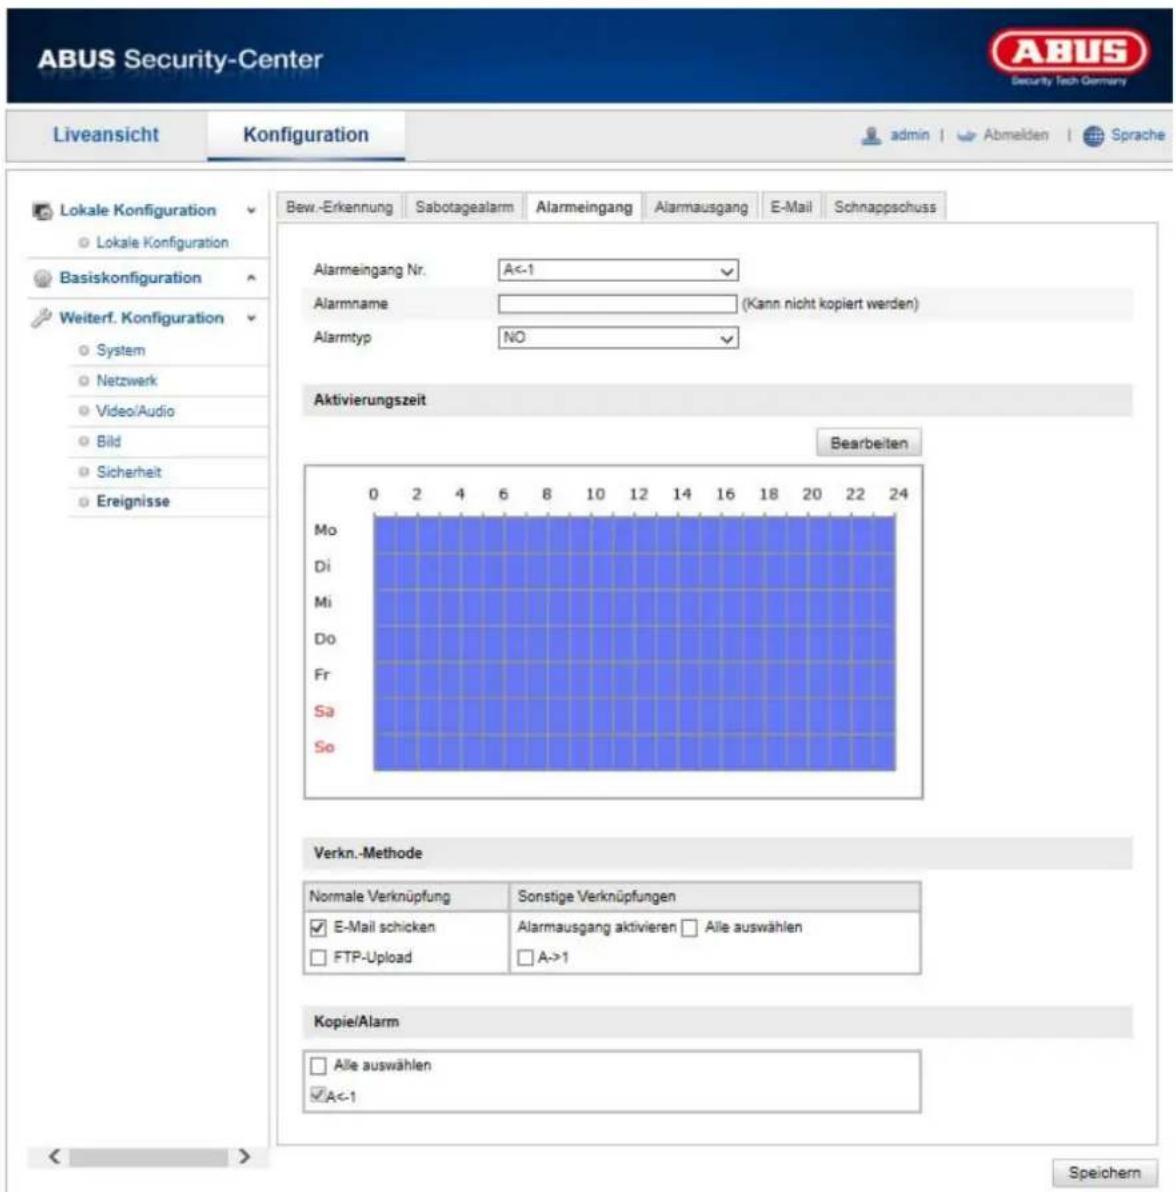Open the Ereignisse settings item
This screenshot has height=1192, width=1176.
pos(133,502)
